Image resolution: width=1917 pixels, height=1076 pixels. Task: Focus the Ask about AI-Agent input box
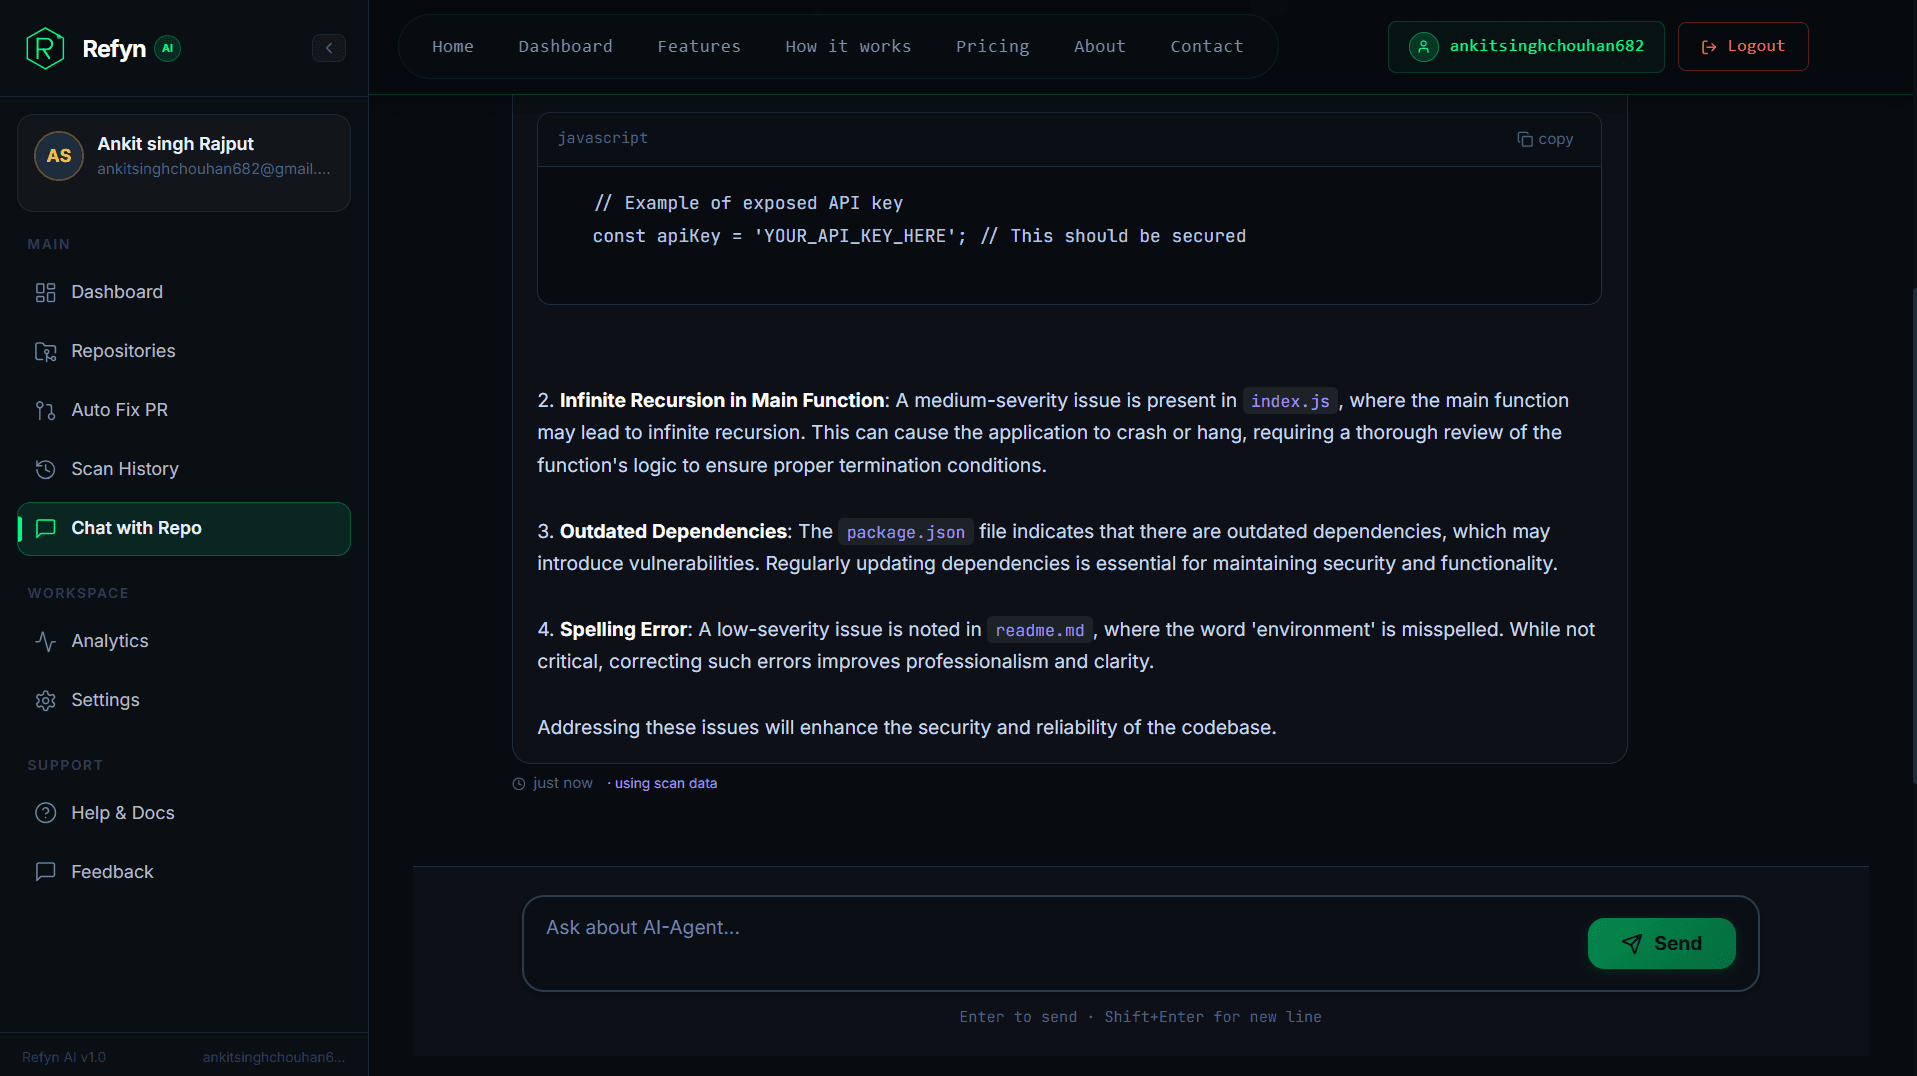pyautogui.click(x=1050, y=942)
